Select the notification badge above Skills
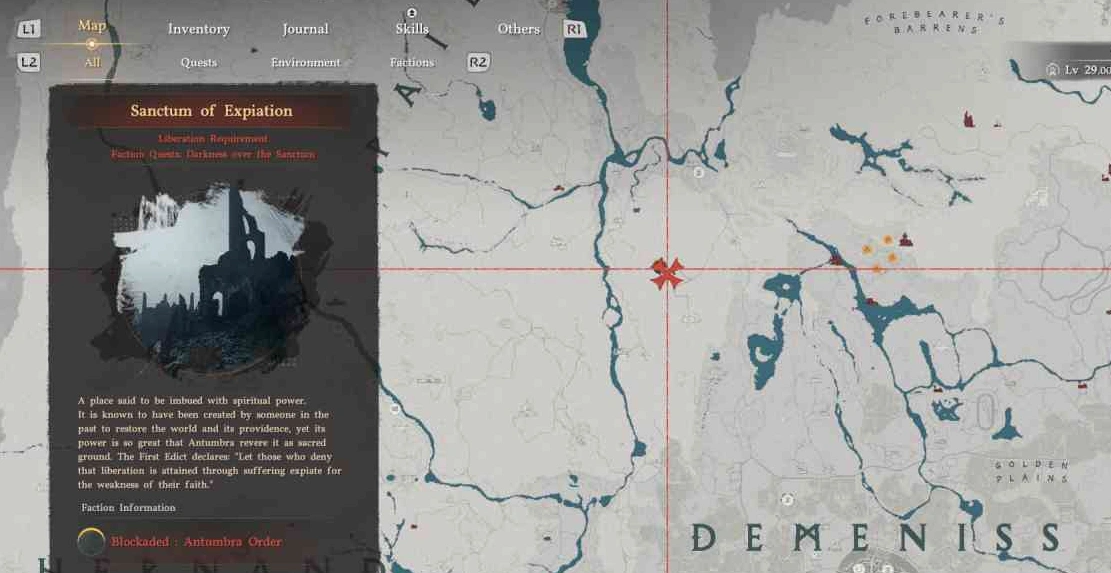This screenshot has height=573, width=1111. pyautogui.click(x=411, y=13)
